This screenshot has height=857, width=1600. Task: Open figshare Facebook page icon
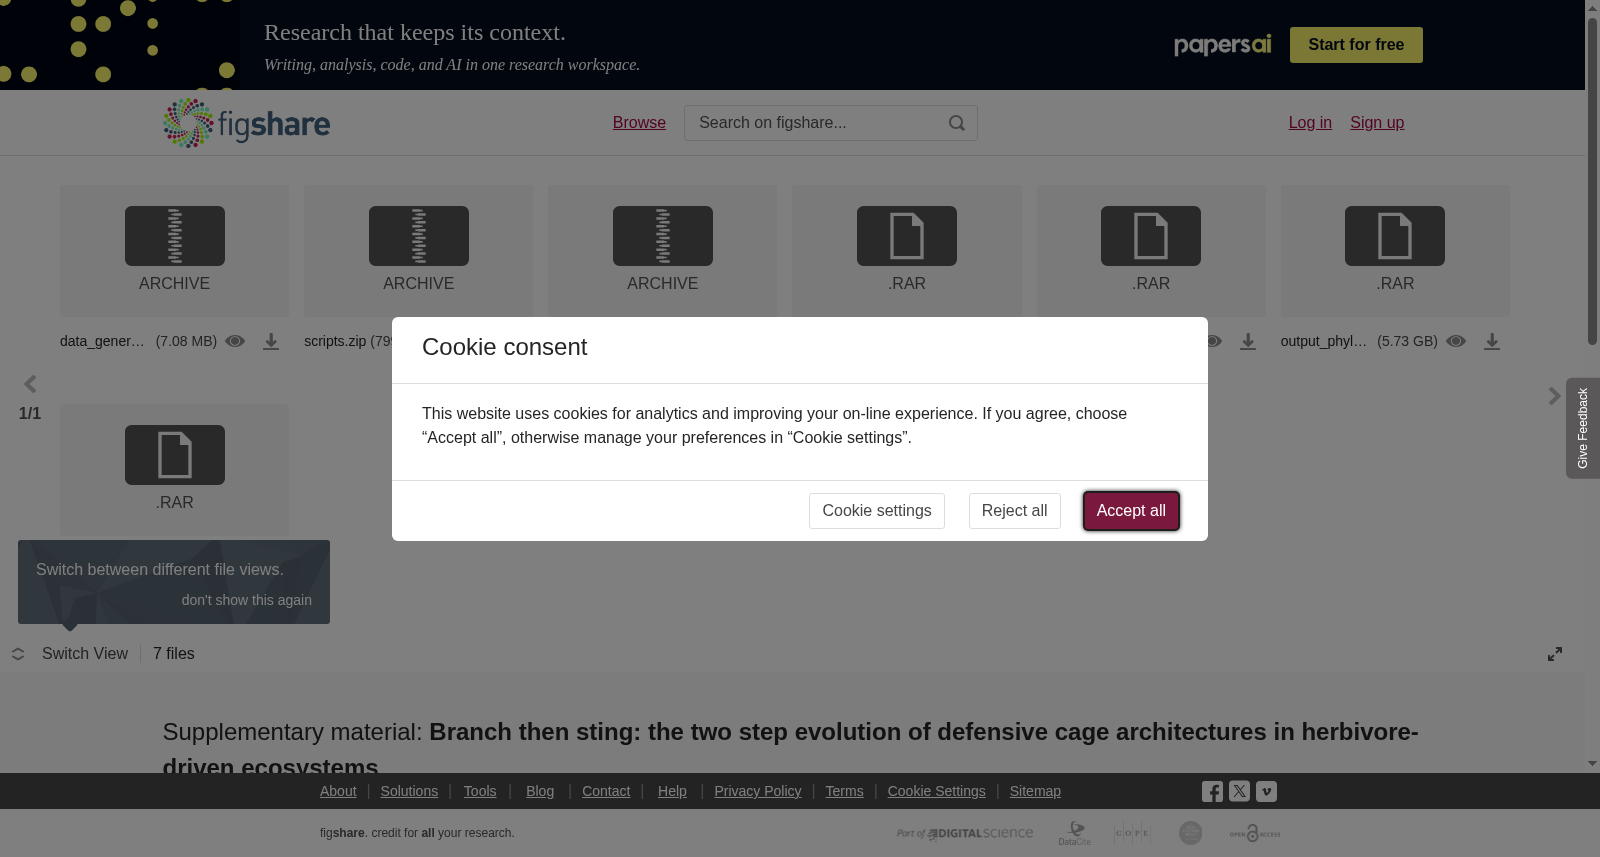pos(1212,792)
